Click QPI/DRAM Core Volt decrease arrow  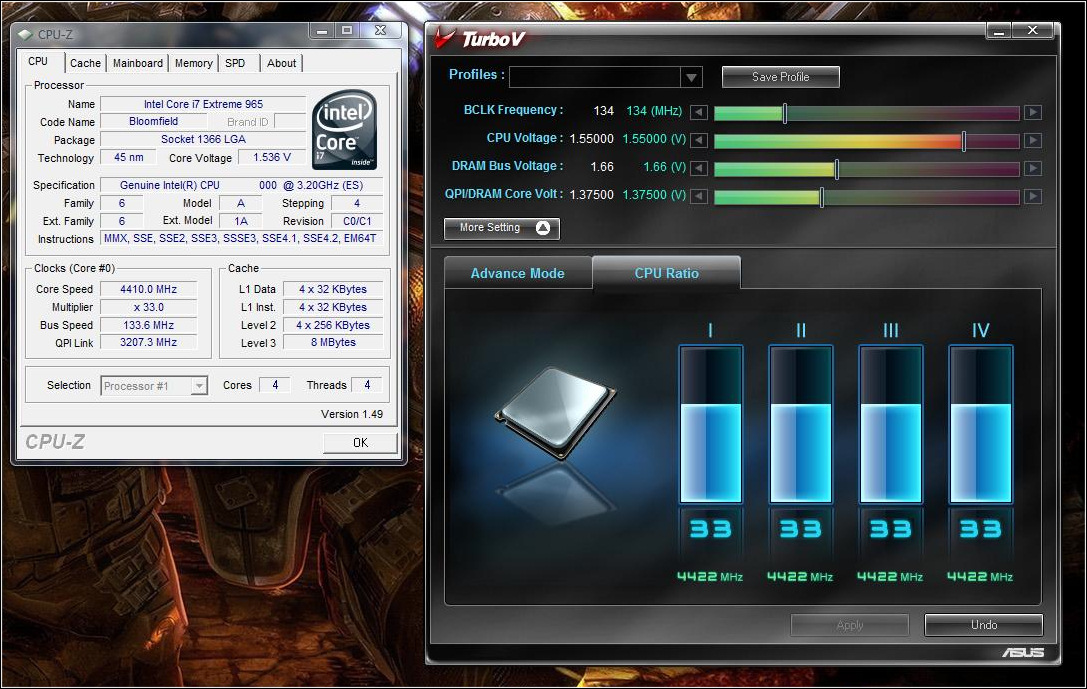click(x=700, y=197)
